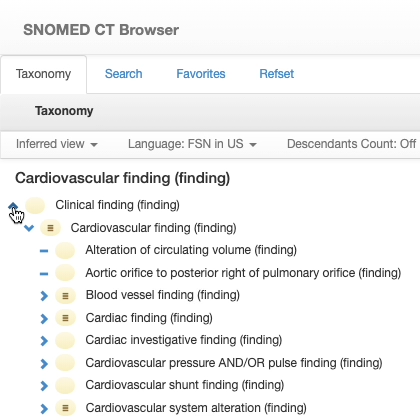420x420 pixels.
Task: Open the Inferred view dropdown
Action: 57,144
